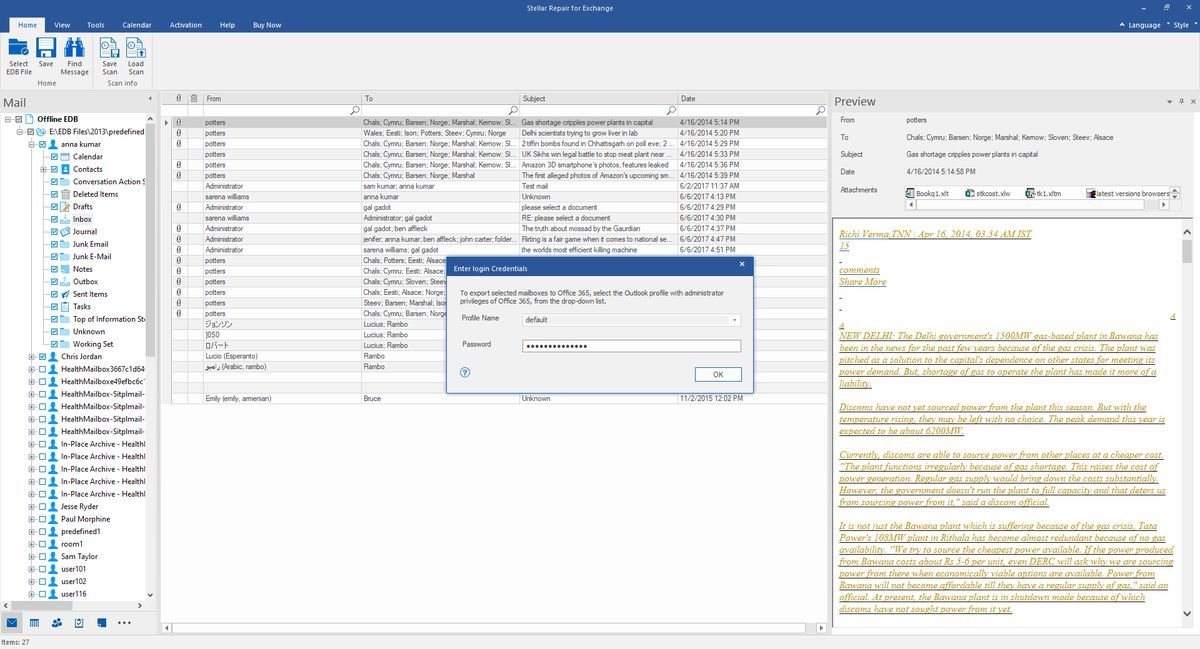Open more navigation options (three dots)
Image resolution: width=1200 pixels, height=649 pixels.
(124, 623)
